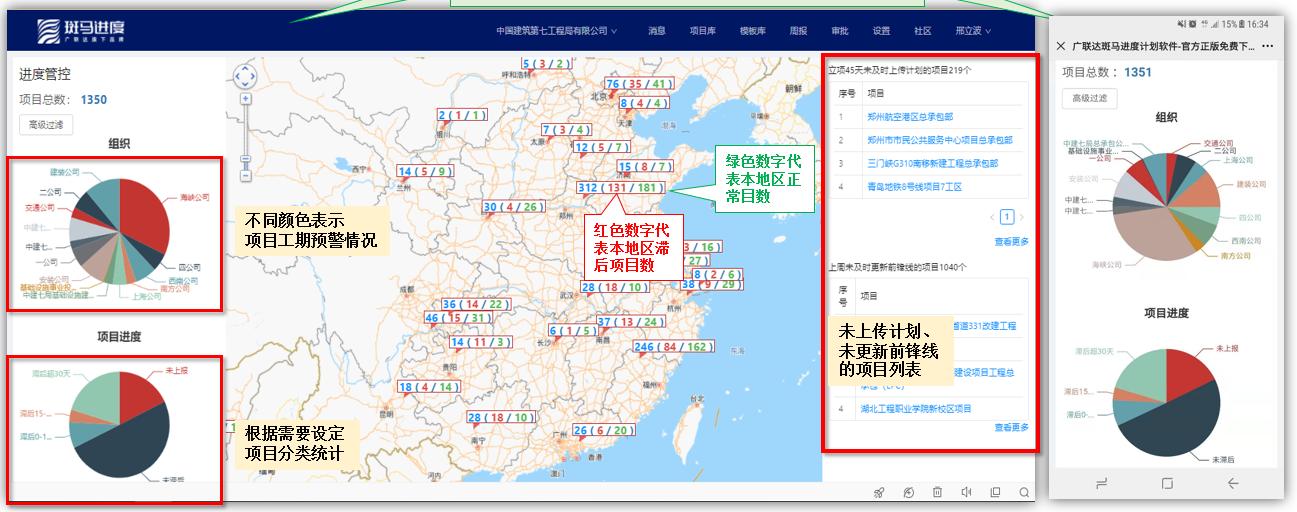Click the map zoom-out minus button
The image size is (1297, 512).
coord(245,176)
